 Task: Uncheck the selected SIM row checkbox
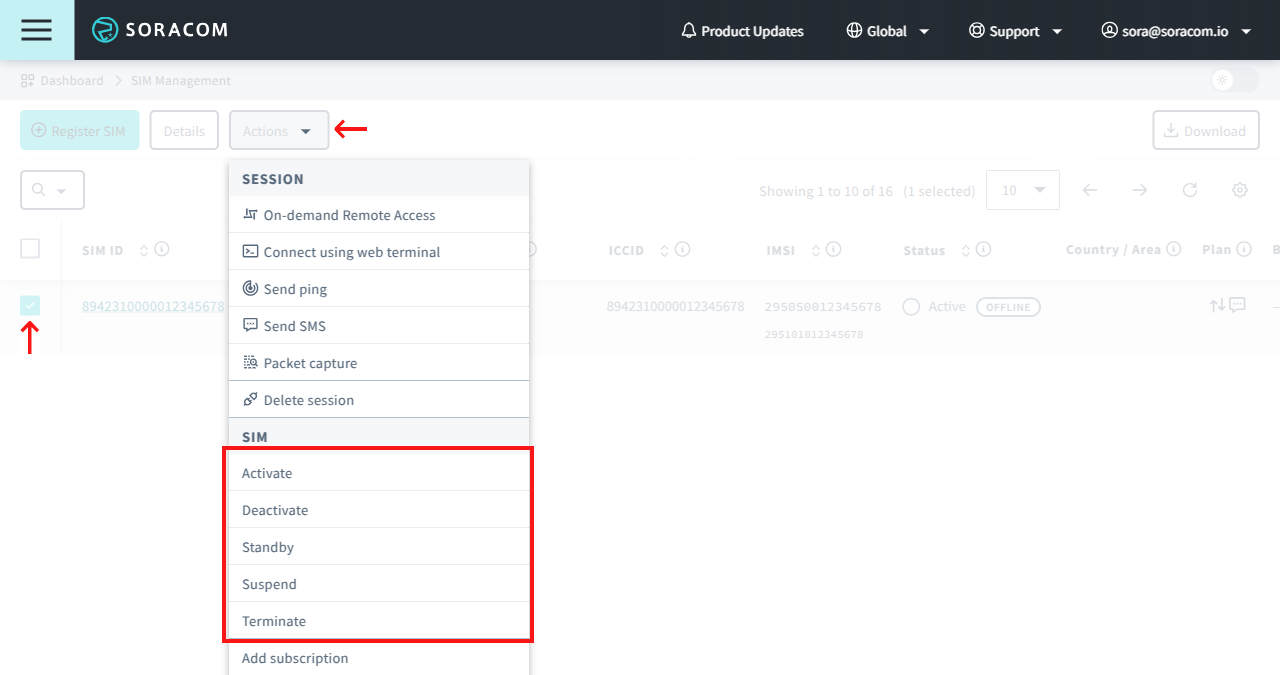pos(29,304)
